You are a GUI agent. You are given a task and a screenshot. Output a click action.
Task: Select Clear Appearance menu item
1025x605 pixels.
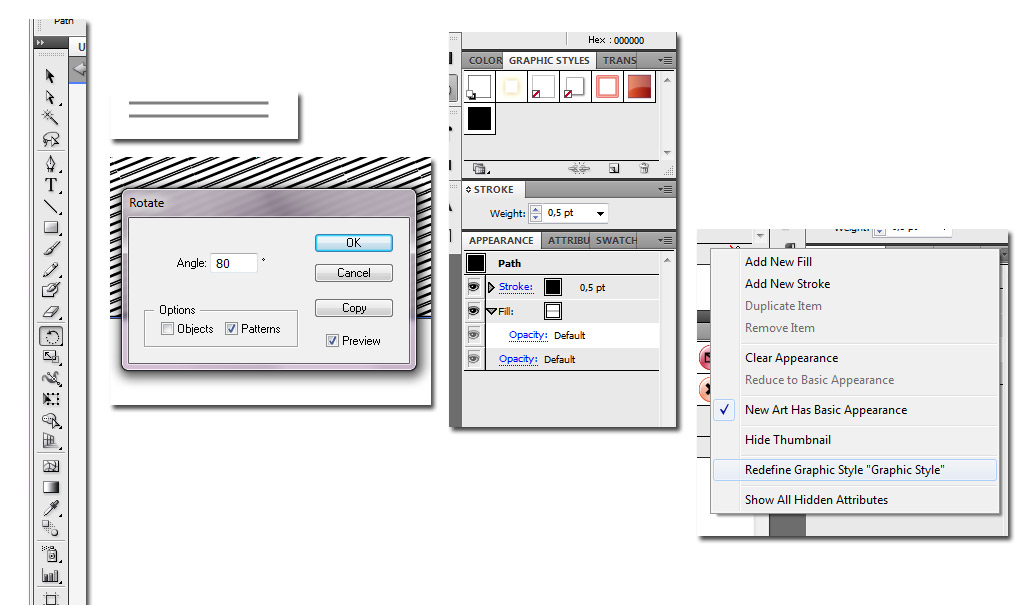tap(791, 358)
